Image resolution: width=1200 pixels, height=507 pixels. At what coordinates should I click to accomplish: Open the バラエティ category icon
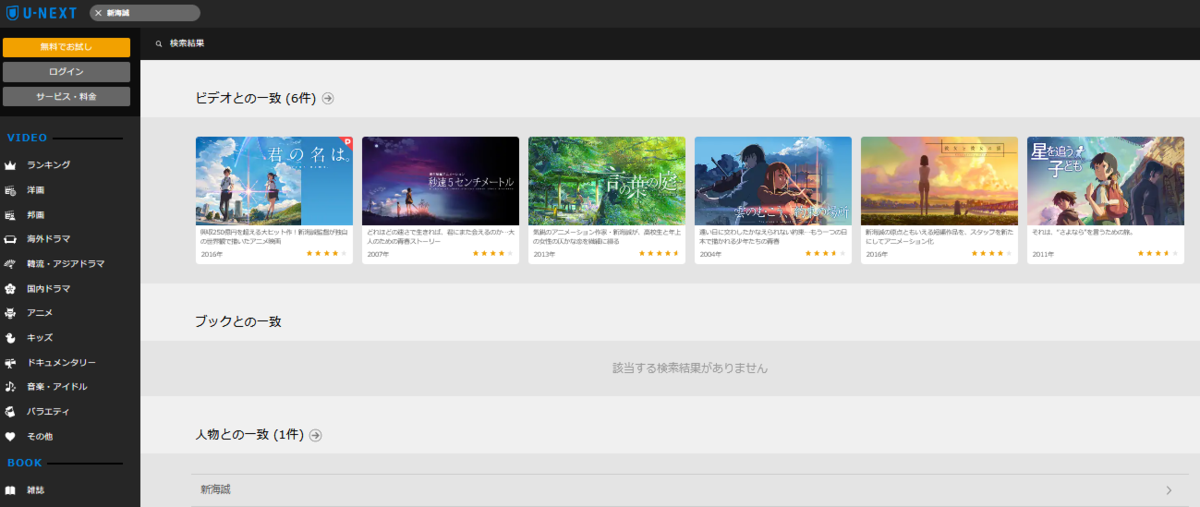[10, 412]
